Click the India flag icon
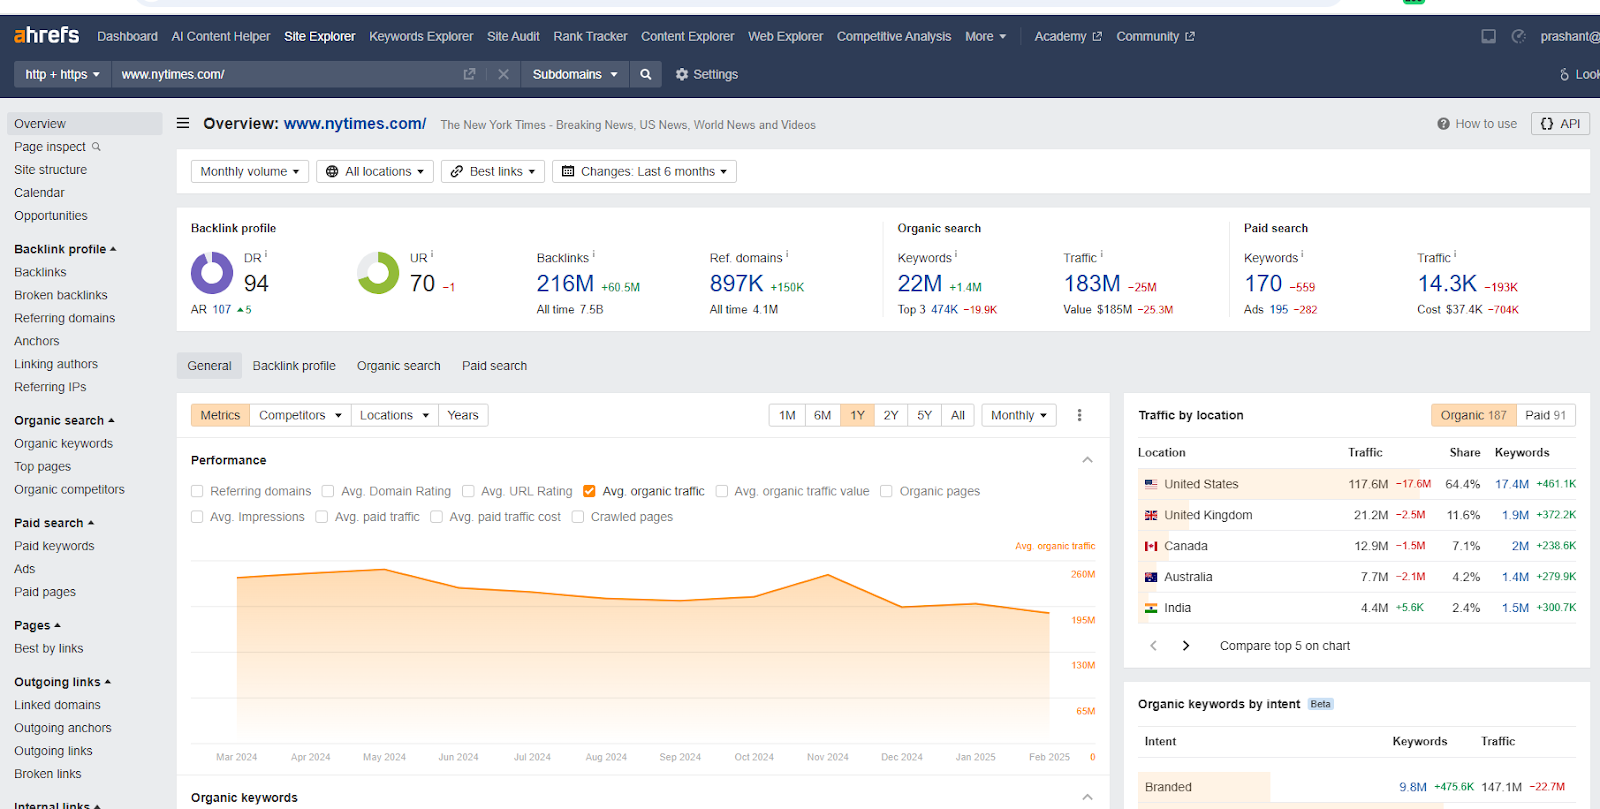The image size is (1600, 809). pyautogui.click(x=1151, y=608)
